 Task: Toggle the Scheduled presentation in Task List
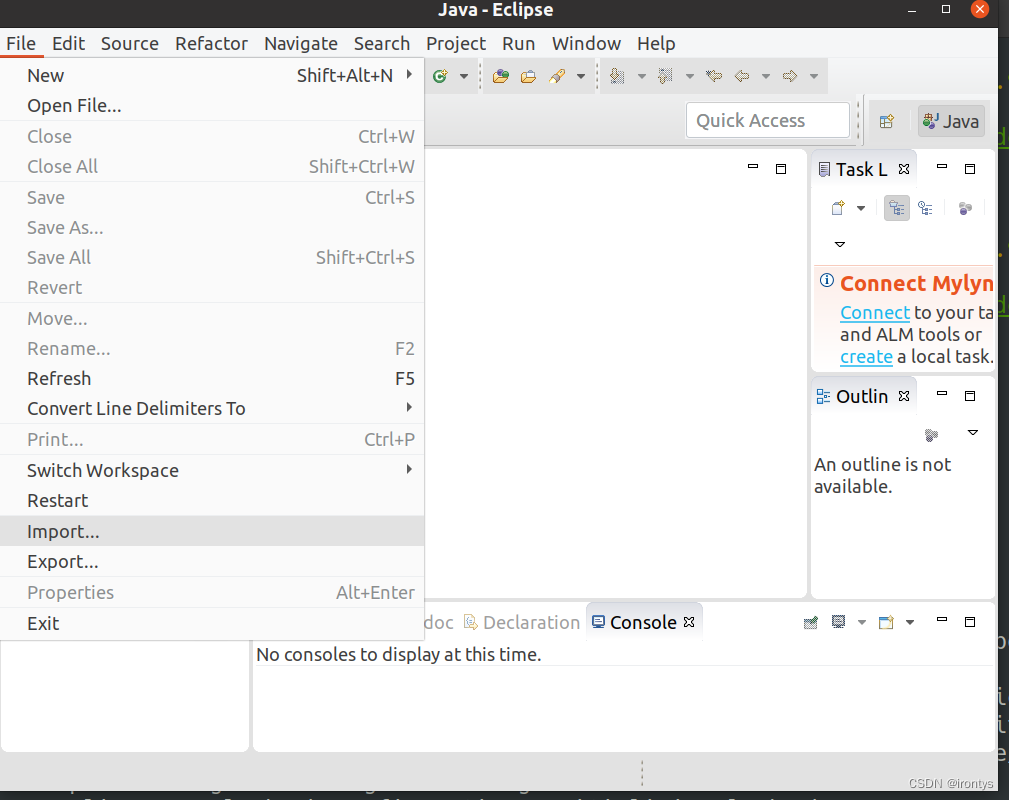pyautogui.click(x=925, y=208)
